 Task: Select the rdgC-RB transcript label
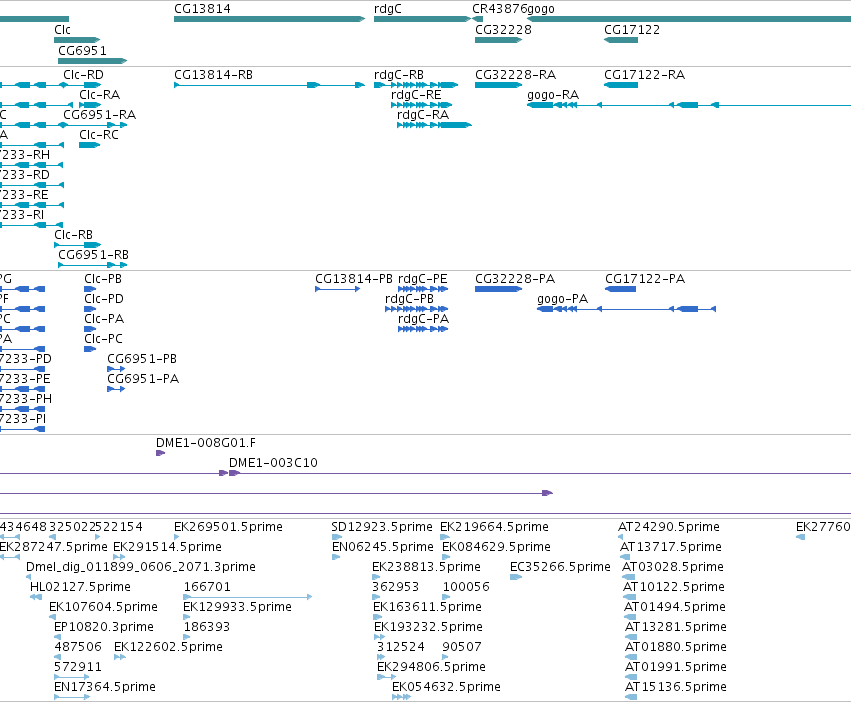[x=399, y=75]
